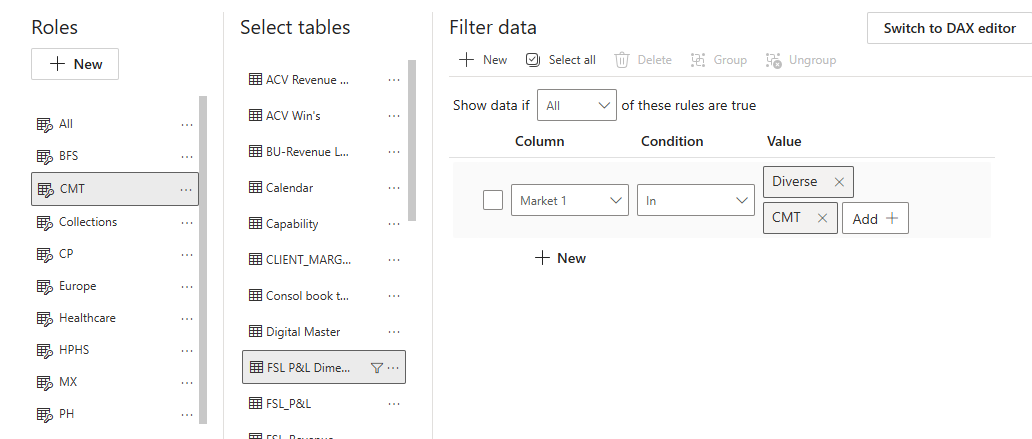1032x439 pixels.
Task: Open more options for Europe role
Action: pos(187,286)
